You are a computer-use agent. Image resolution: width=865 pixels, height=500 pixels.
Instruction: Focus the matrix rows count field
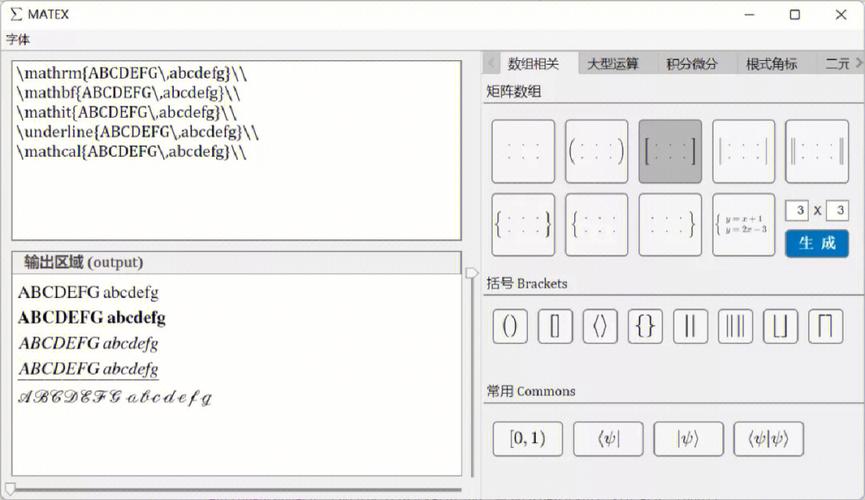pyautogui.click(x=797, y=210)
